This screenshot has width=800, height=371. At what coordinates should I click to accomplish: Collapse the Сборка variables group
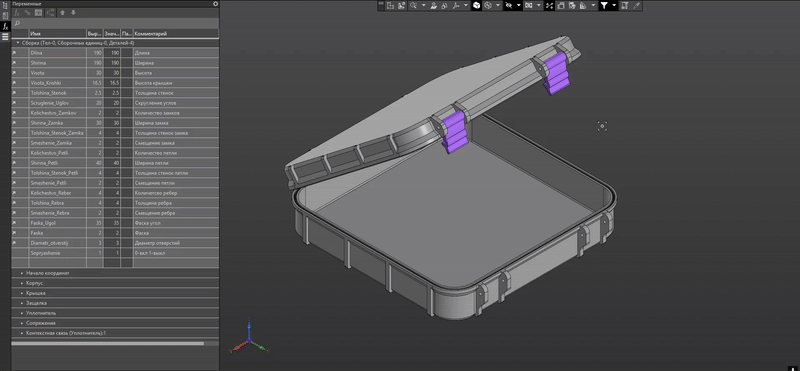pyautogui.click(x=18, y=43)
